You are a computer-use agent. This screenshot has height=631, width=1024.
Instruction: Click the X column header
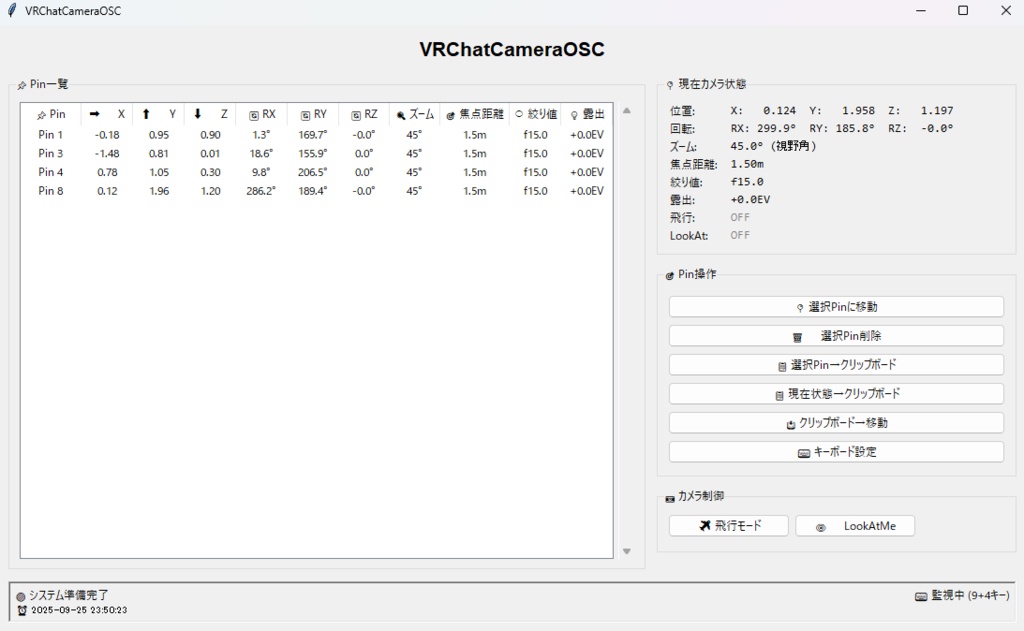click(x=106, y=114)
